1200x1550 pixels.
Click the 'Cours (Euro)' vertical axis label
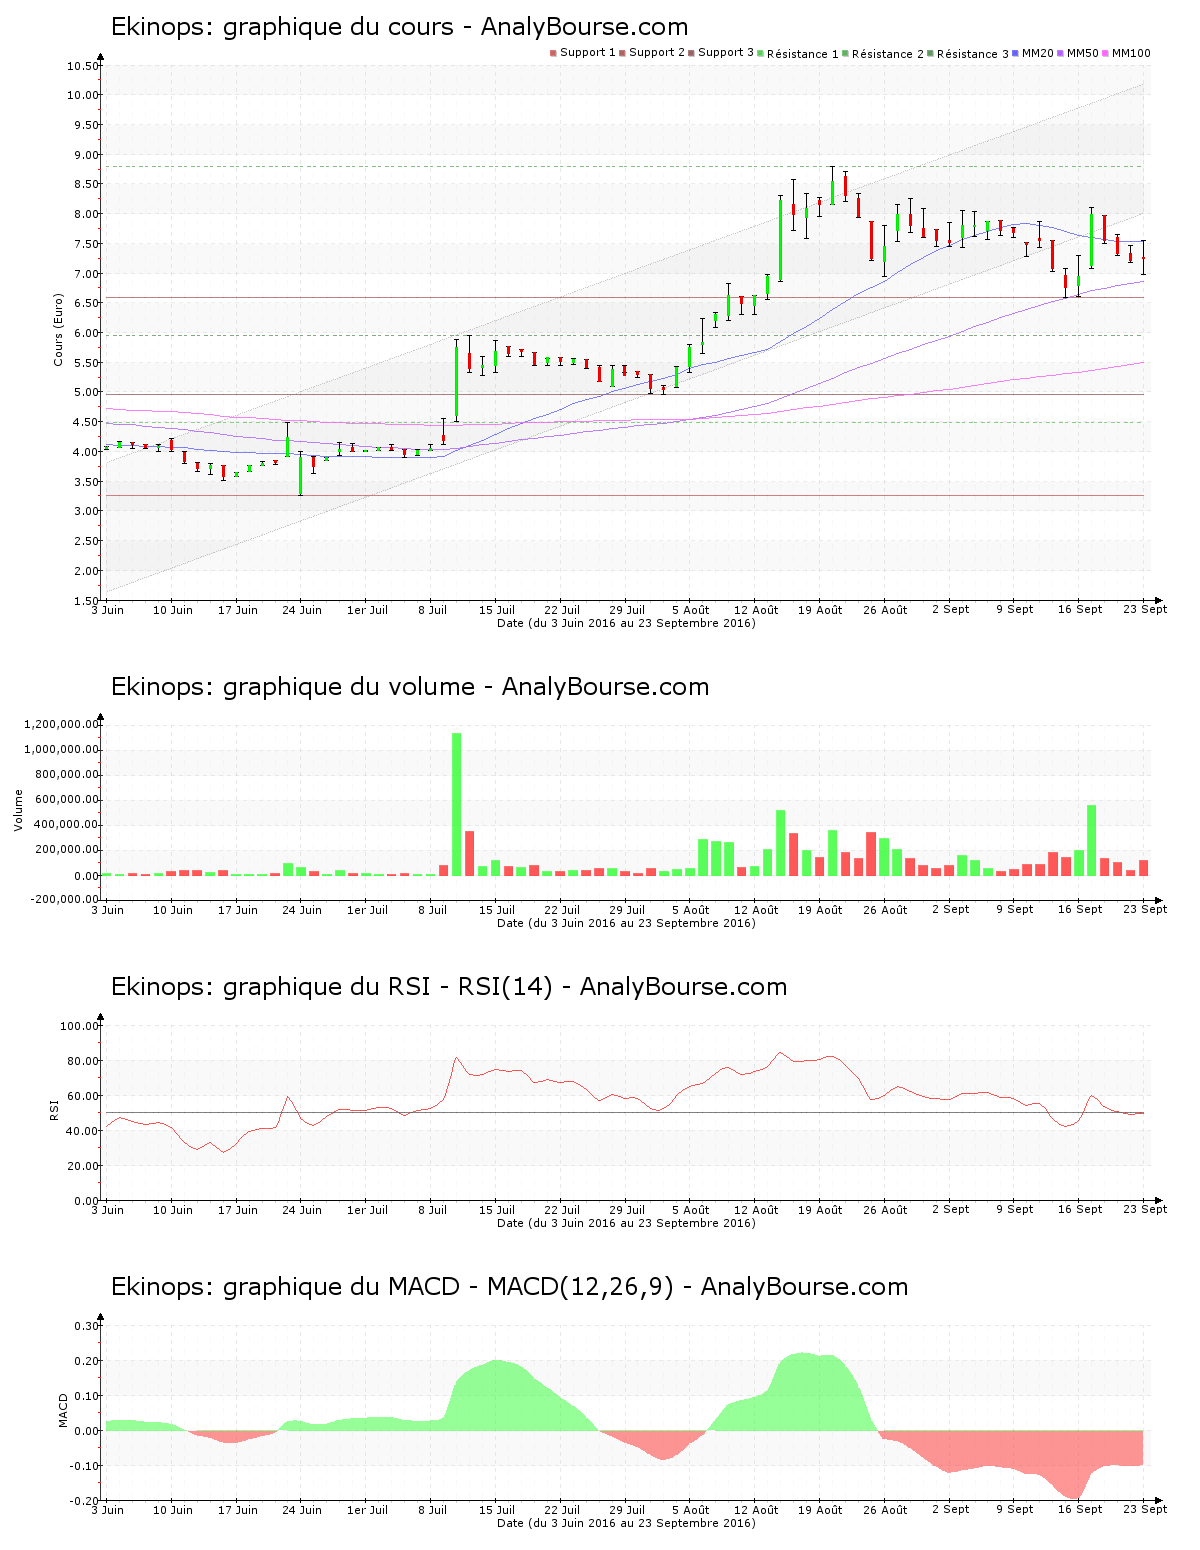[58, 329]
